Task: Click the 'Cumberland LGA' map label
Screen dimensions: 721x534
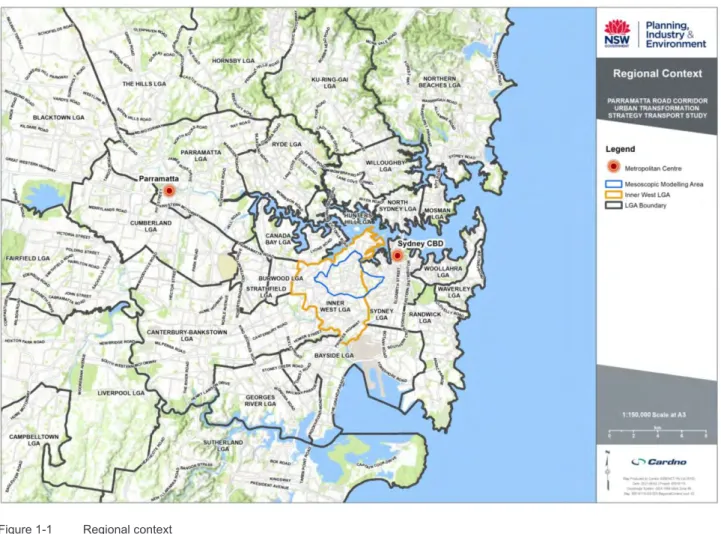Action: point(150,226)
